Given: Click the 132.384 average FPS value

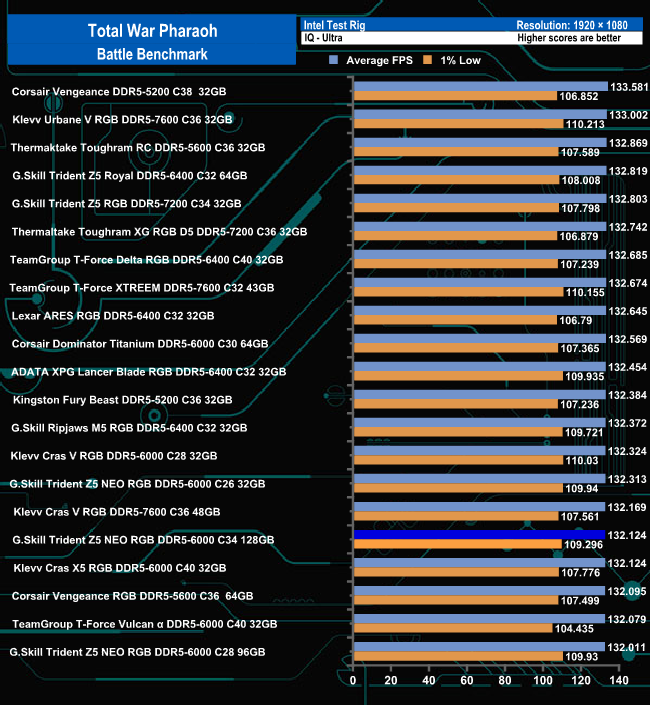Looking at the screenshot, I should pyautogui.click(x=627, y=395).
